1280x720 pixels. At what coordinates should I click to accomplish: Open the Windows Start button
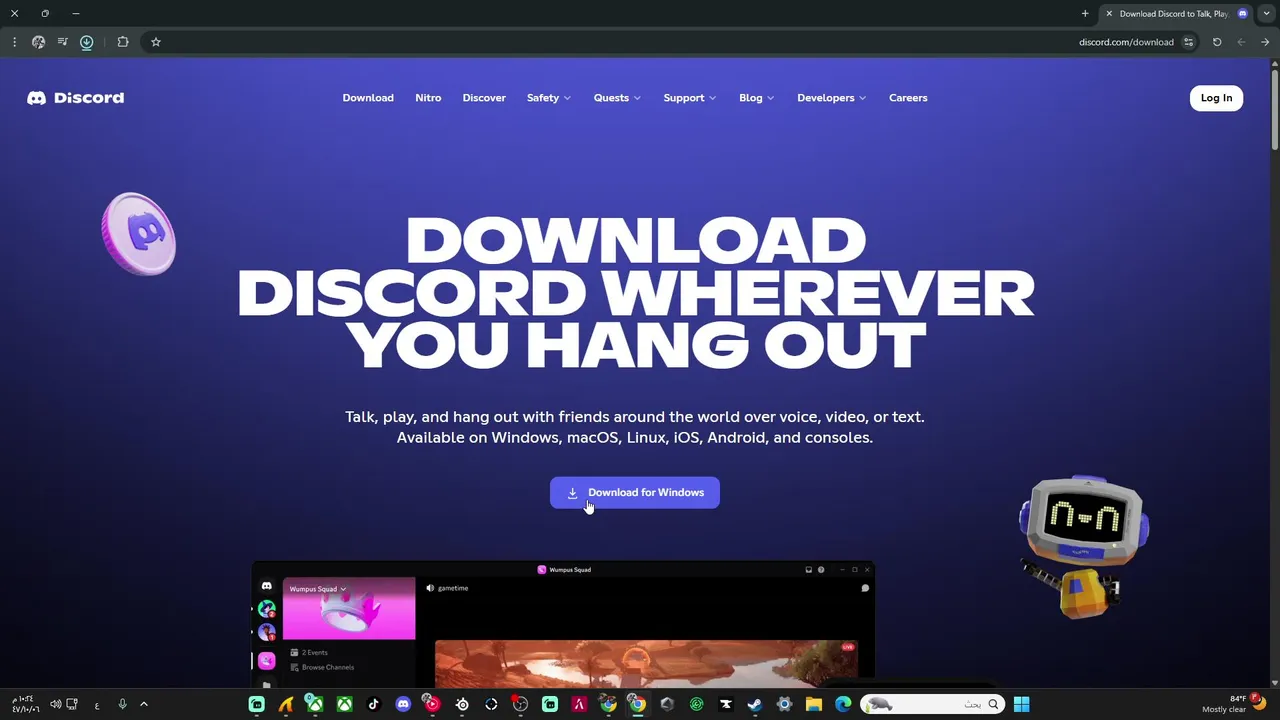pyautogui.click(x=1021, y=704)
